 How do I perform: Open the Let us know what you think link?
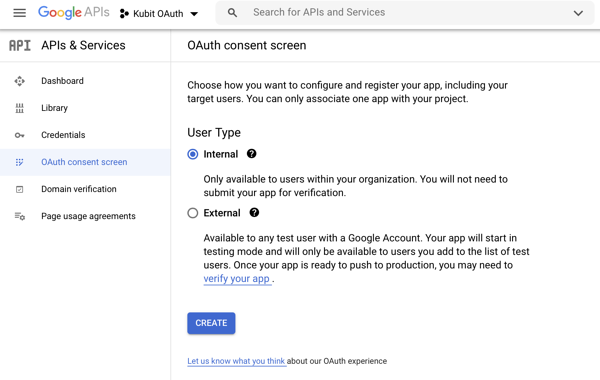(x=236, y=361)
